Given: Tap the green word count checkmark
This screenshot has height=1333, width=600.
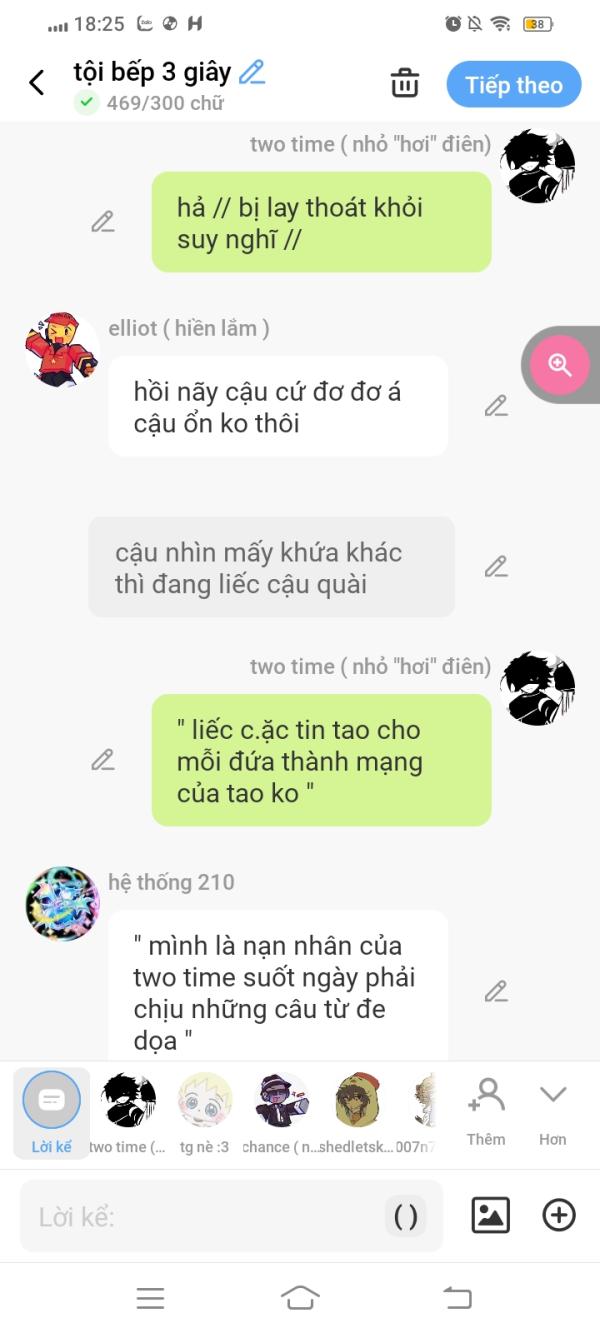Looking at the screenshot, I should pyautogui.click(x=87, y=102).
